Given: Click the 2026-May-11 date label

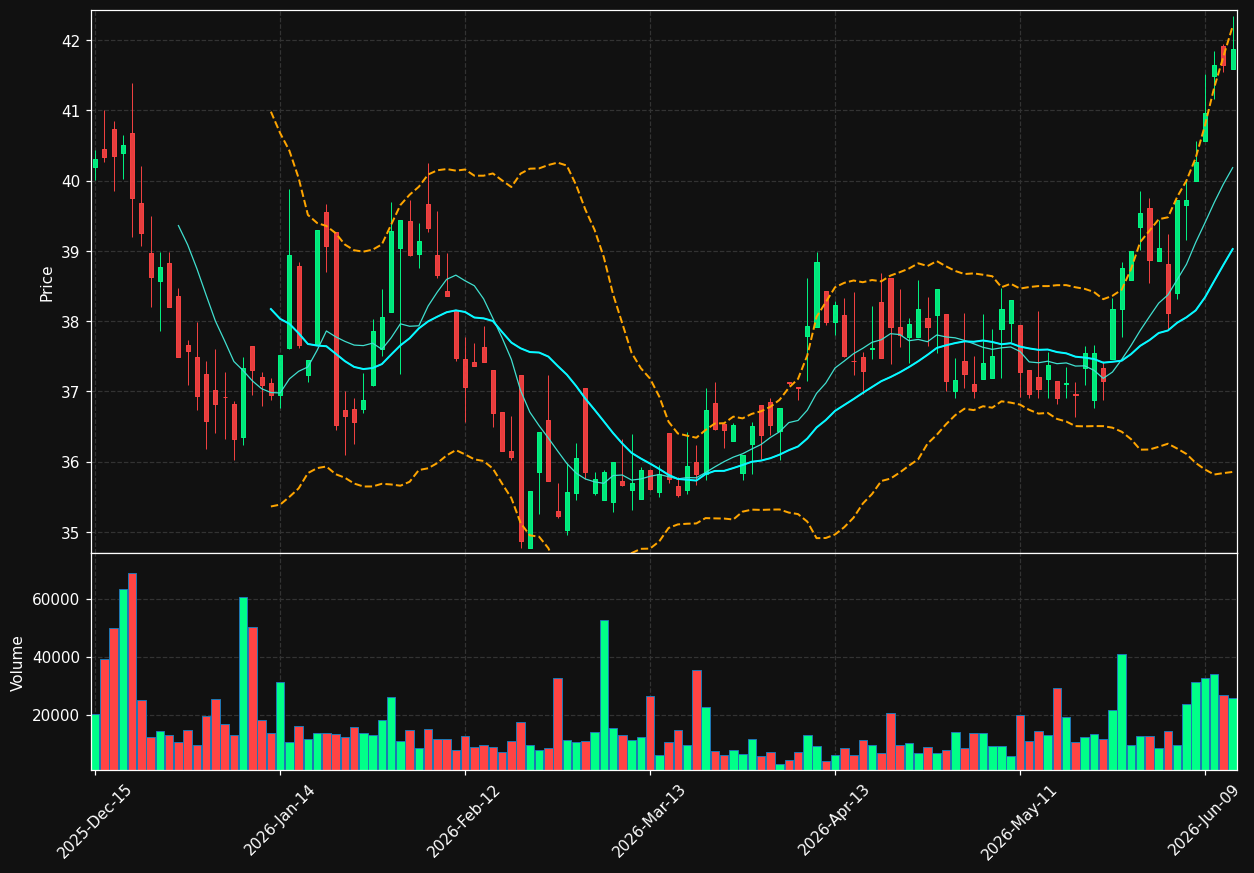Looking at the screenshot, I should click(1019, 821).
